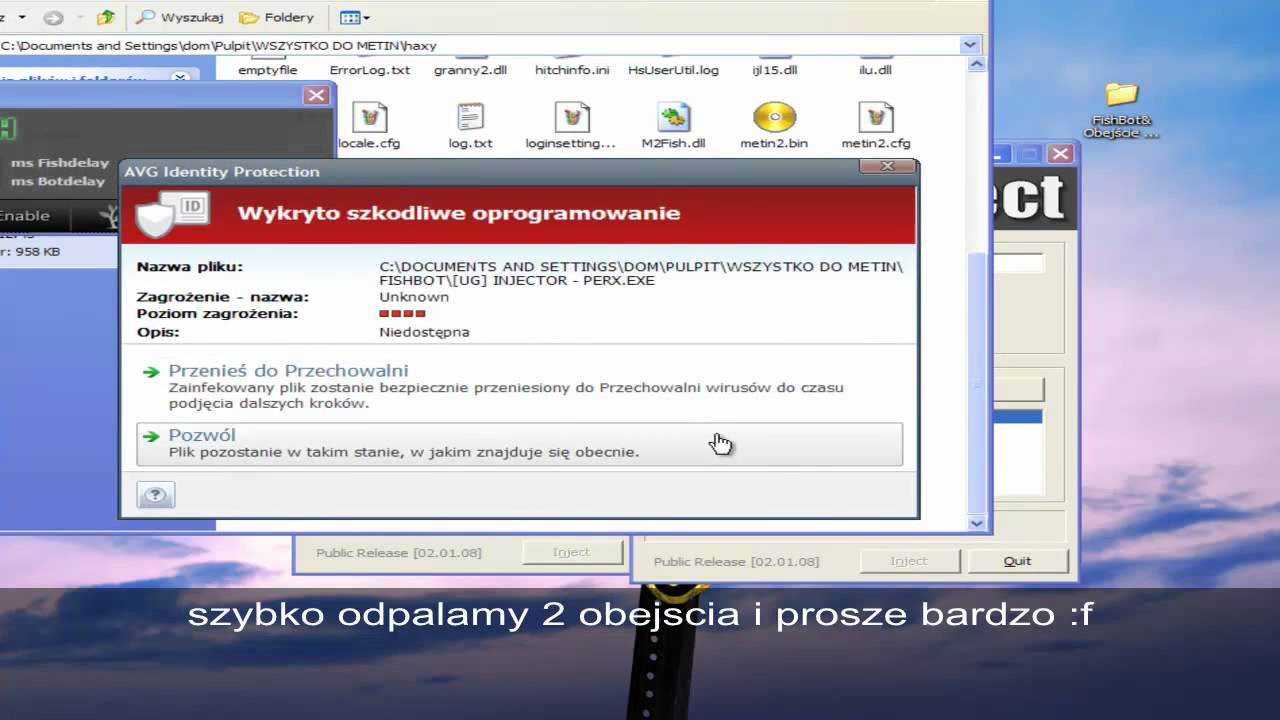Toggle the Foldery pane button

pyautogui.click(x=277, y=17)
